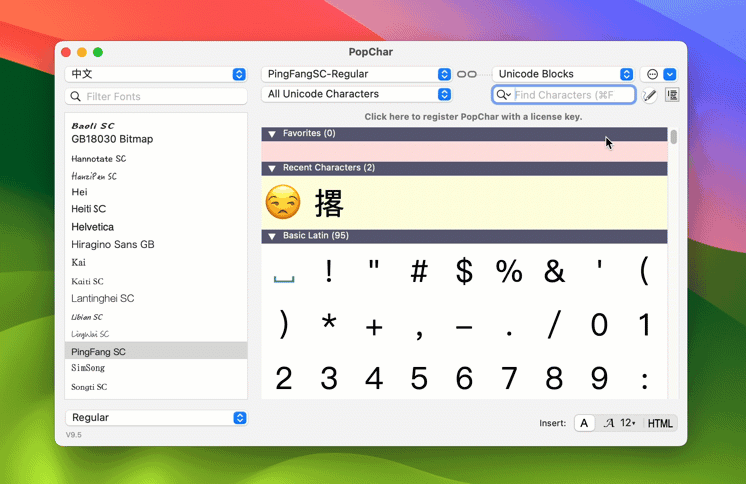This screenshot has height=484, width=746.
Task: Pick the number sign # character
Action: 419,272
